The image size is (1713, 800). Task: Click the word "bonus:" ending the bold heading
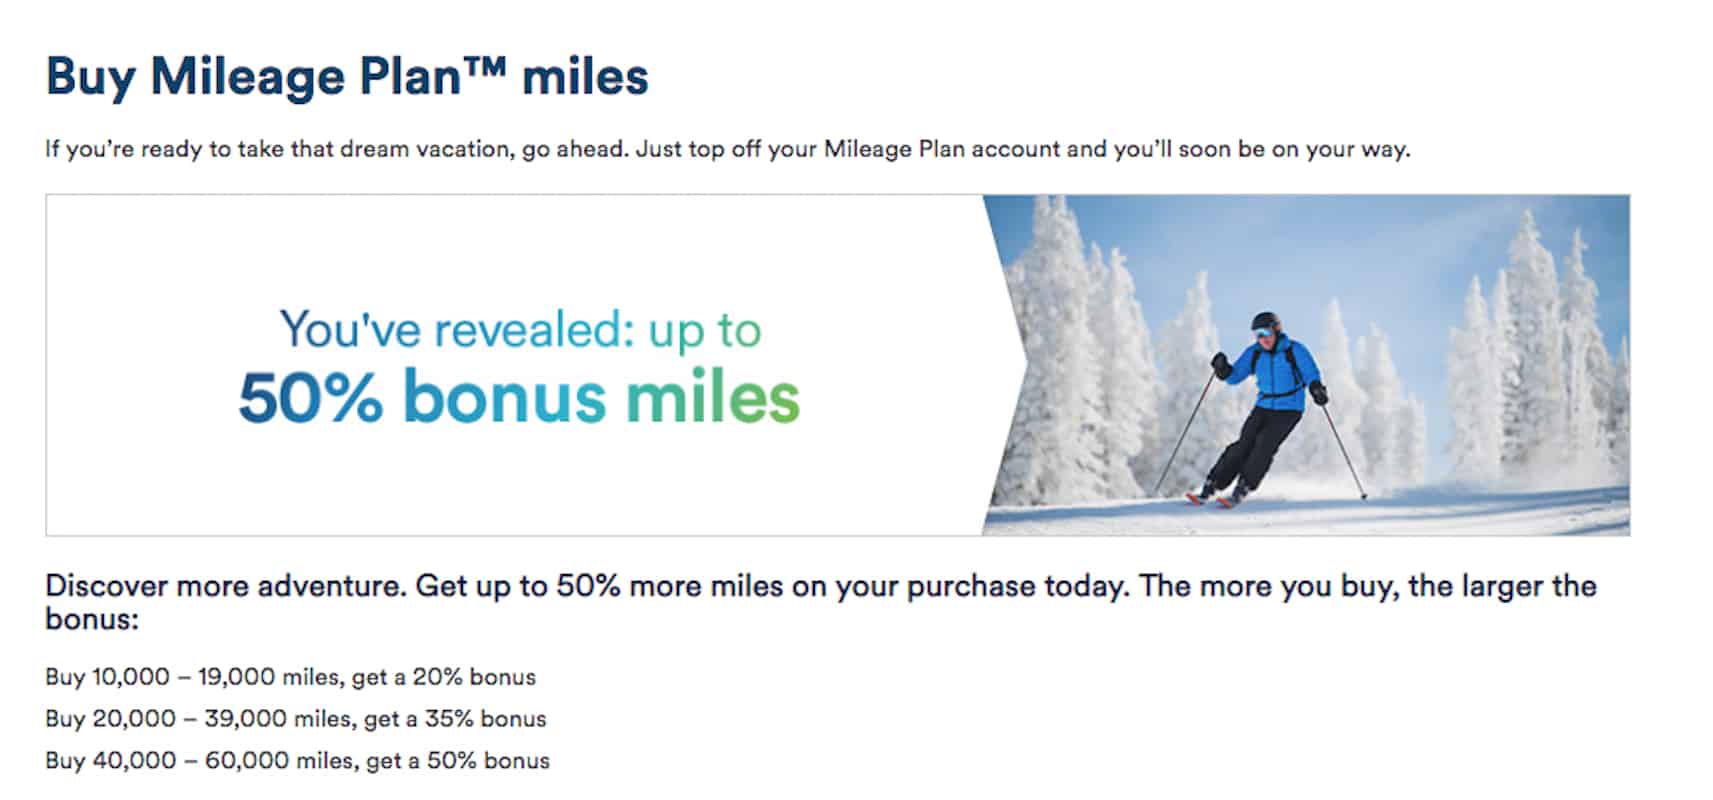point(92,619)
